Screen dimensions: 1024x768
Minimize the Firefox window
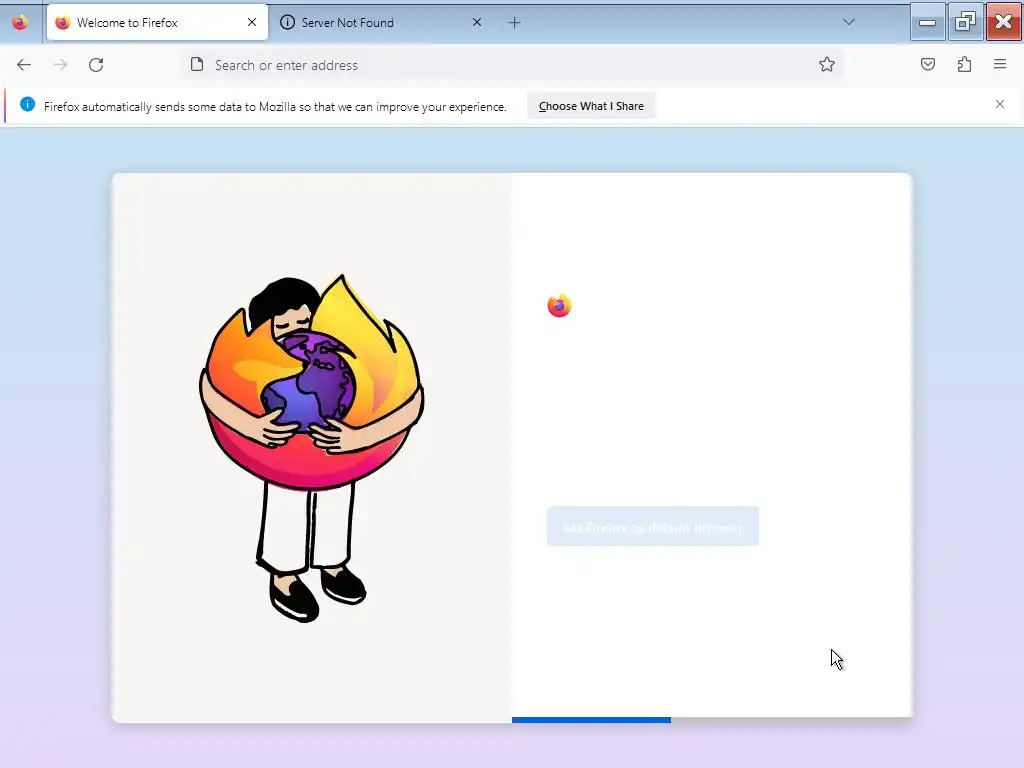pos(927,22)
